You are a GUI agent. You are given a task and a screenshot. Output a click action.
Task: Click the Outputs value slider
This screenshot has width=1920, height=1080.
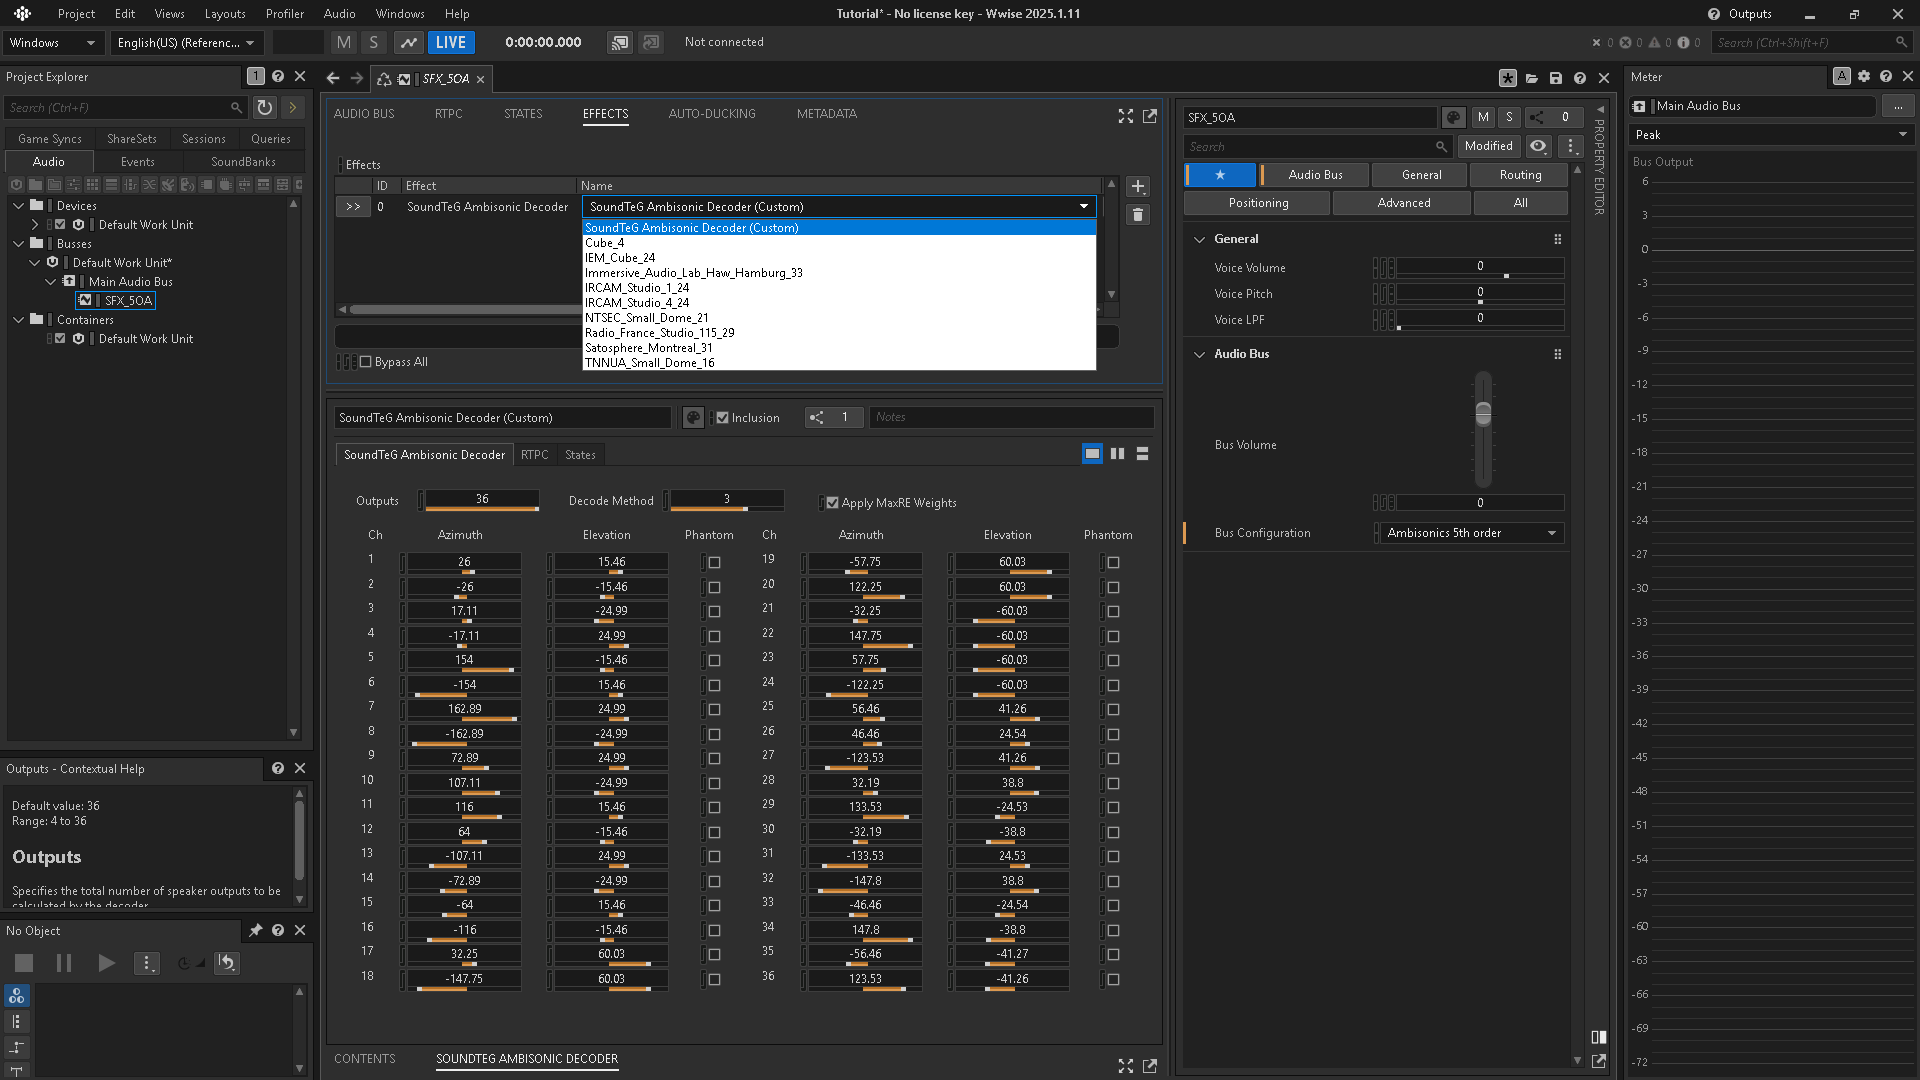point(482,500)
